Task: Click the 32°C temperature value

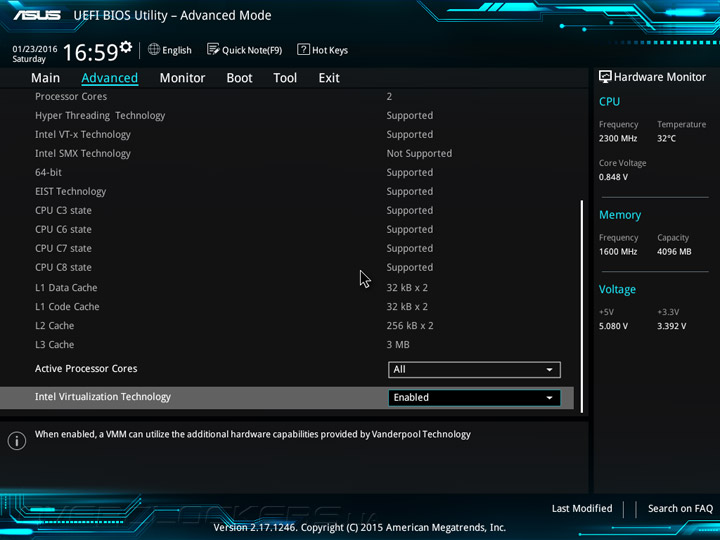Action: [x=666, y=138]
